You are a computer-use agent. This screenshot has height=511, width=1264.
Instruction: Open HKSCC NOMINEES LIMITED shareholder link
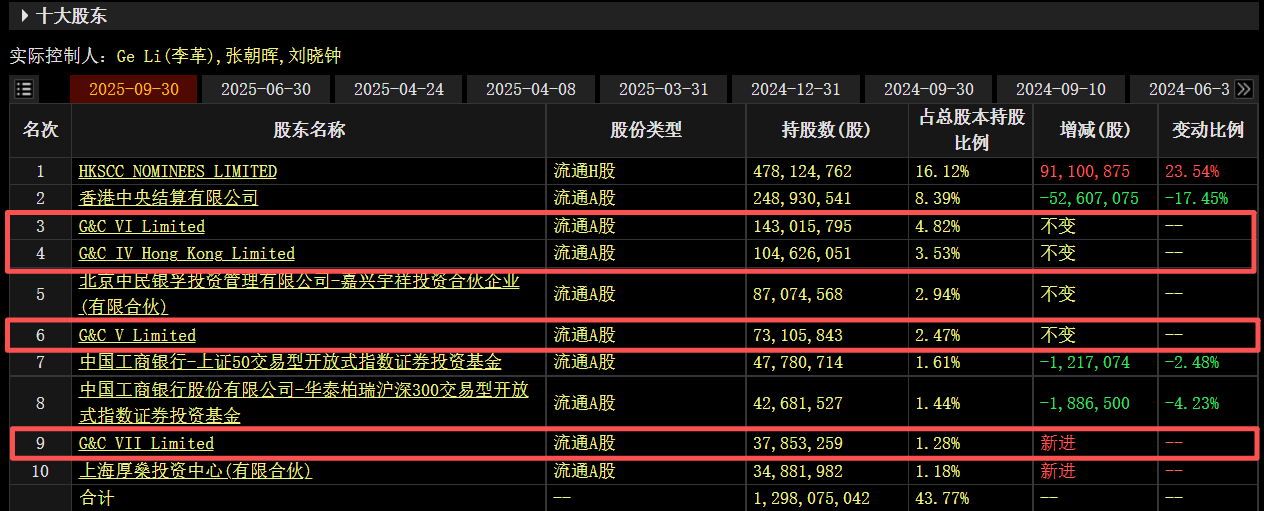coord(178,171)
